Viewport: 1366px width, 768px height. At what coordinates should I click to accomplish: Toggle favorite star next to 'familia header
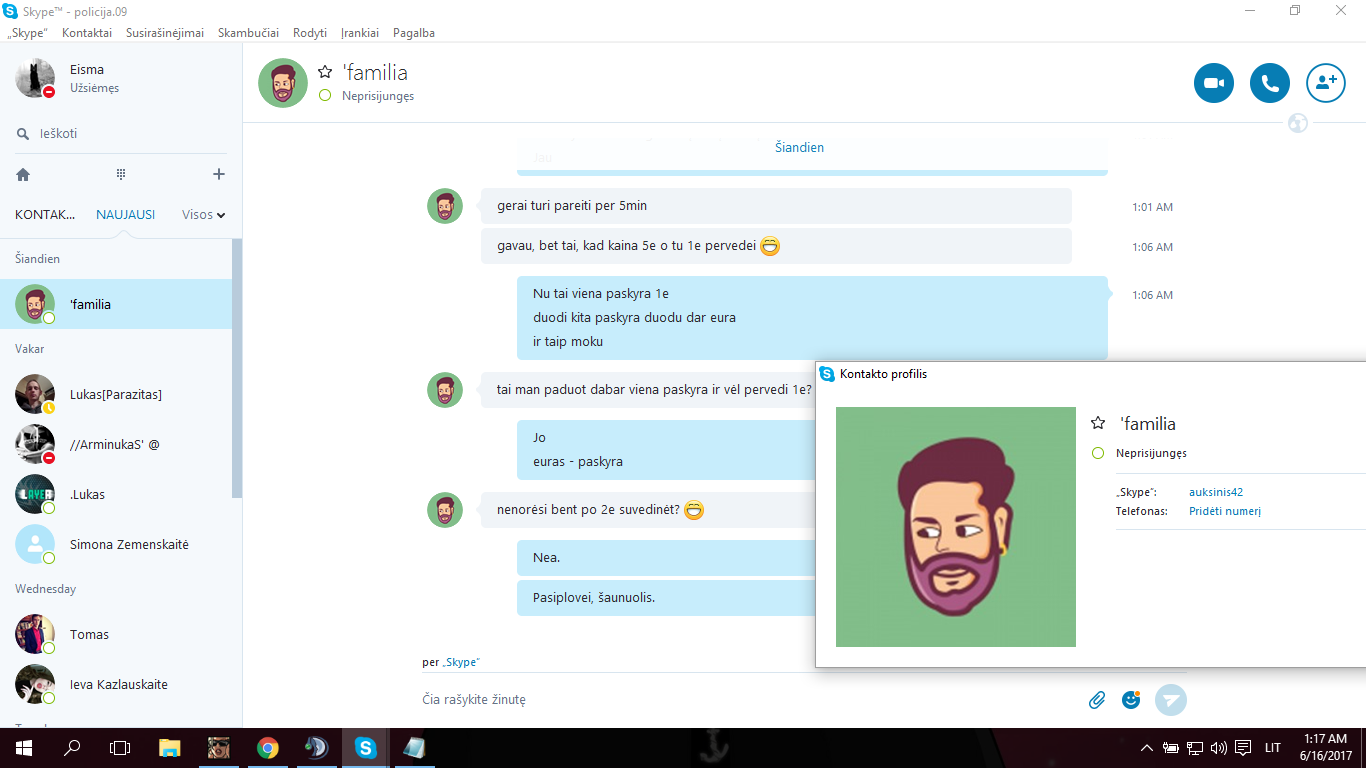tap(325, 72)
